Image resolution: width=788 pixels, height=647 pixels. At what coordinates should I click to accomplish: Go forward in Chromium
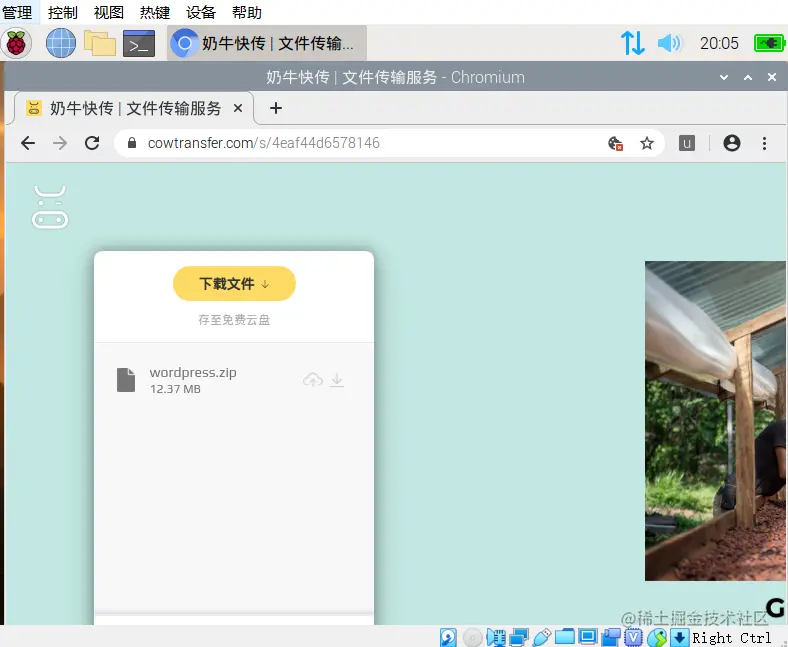pyautogui.click(x=60, y=143)
